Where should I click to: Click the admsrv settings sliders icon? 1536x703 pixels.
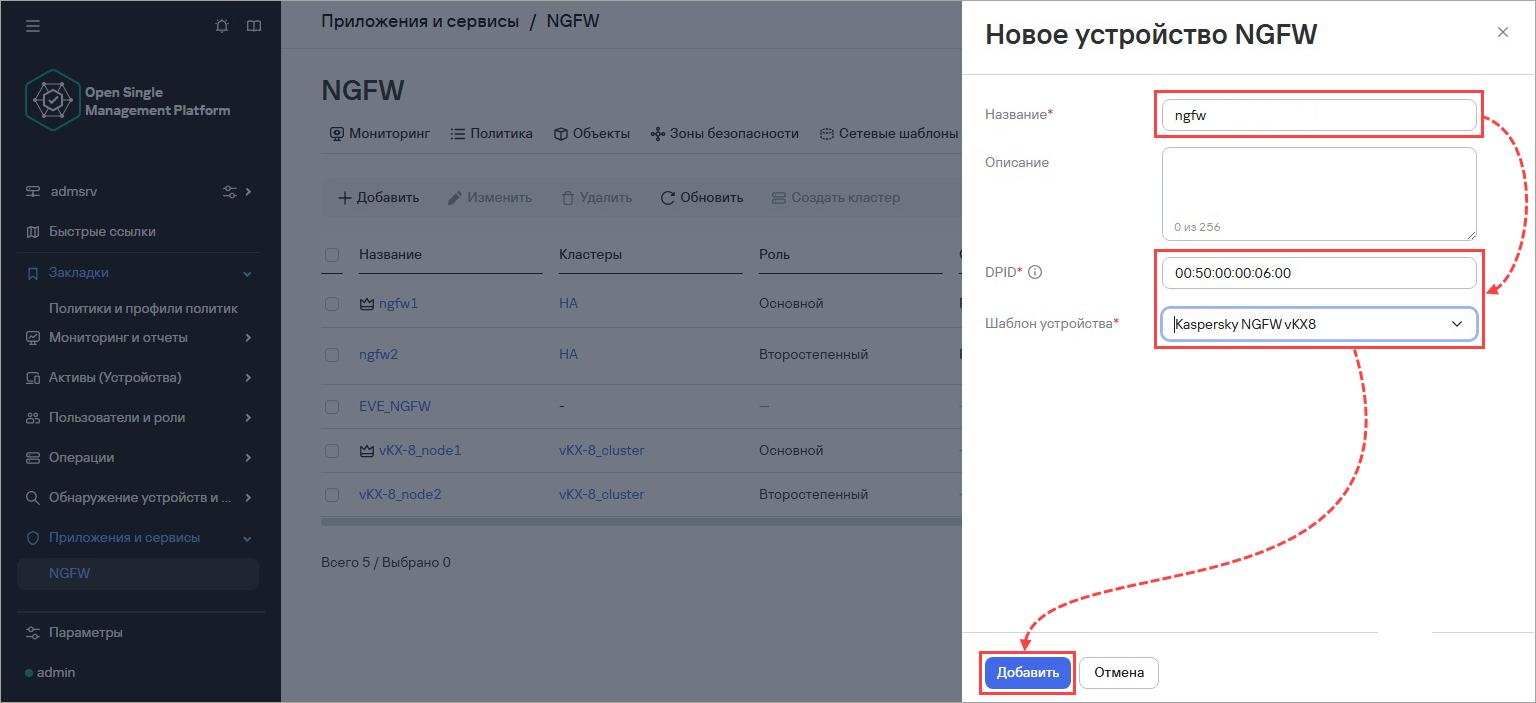point(230,191)
